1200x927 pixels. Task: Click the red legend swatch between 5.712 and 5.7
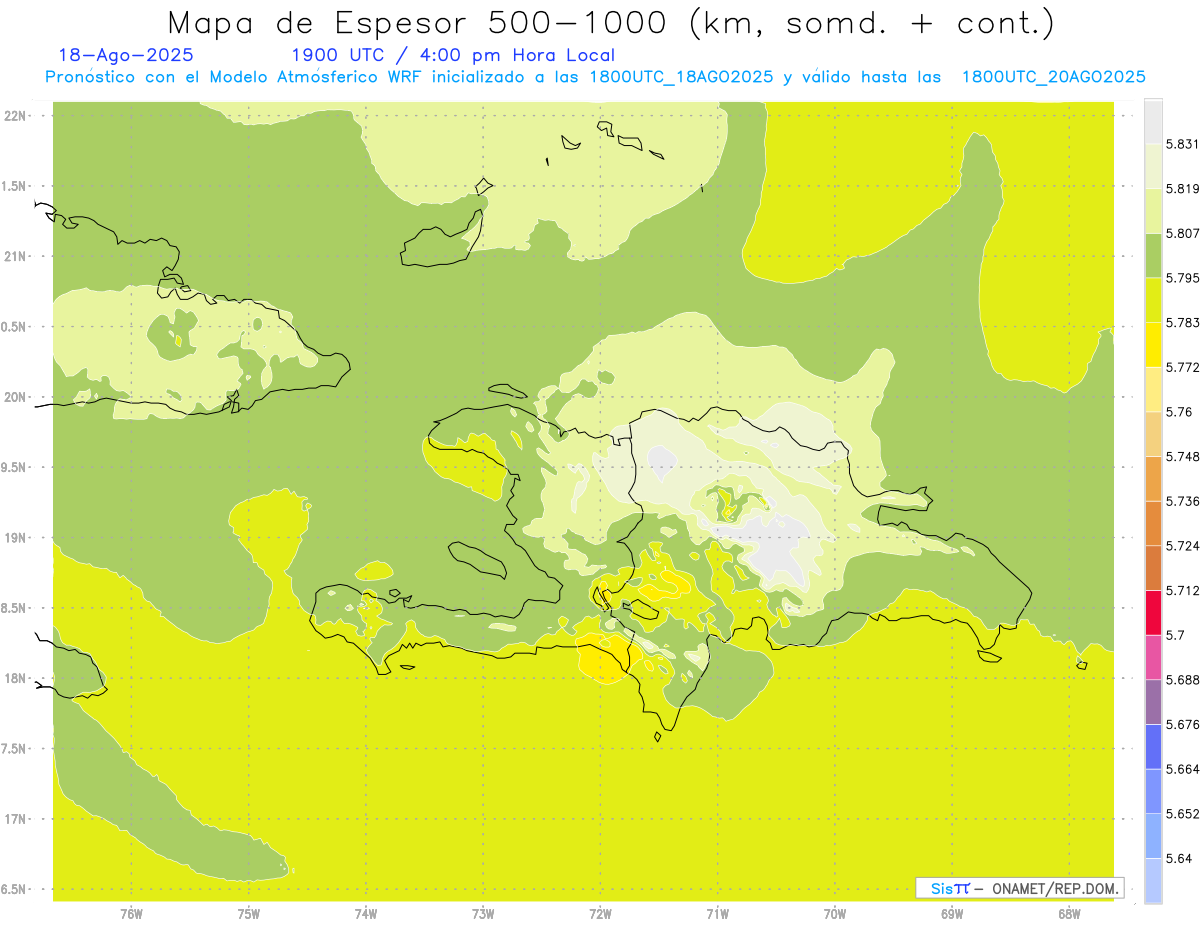point(1153,612)
